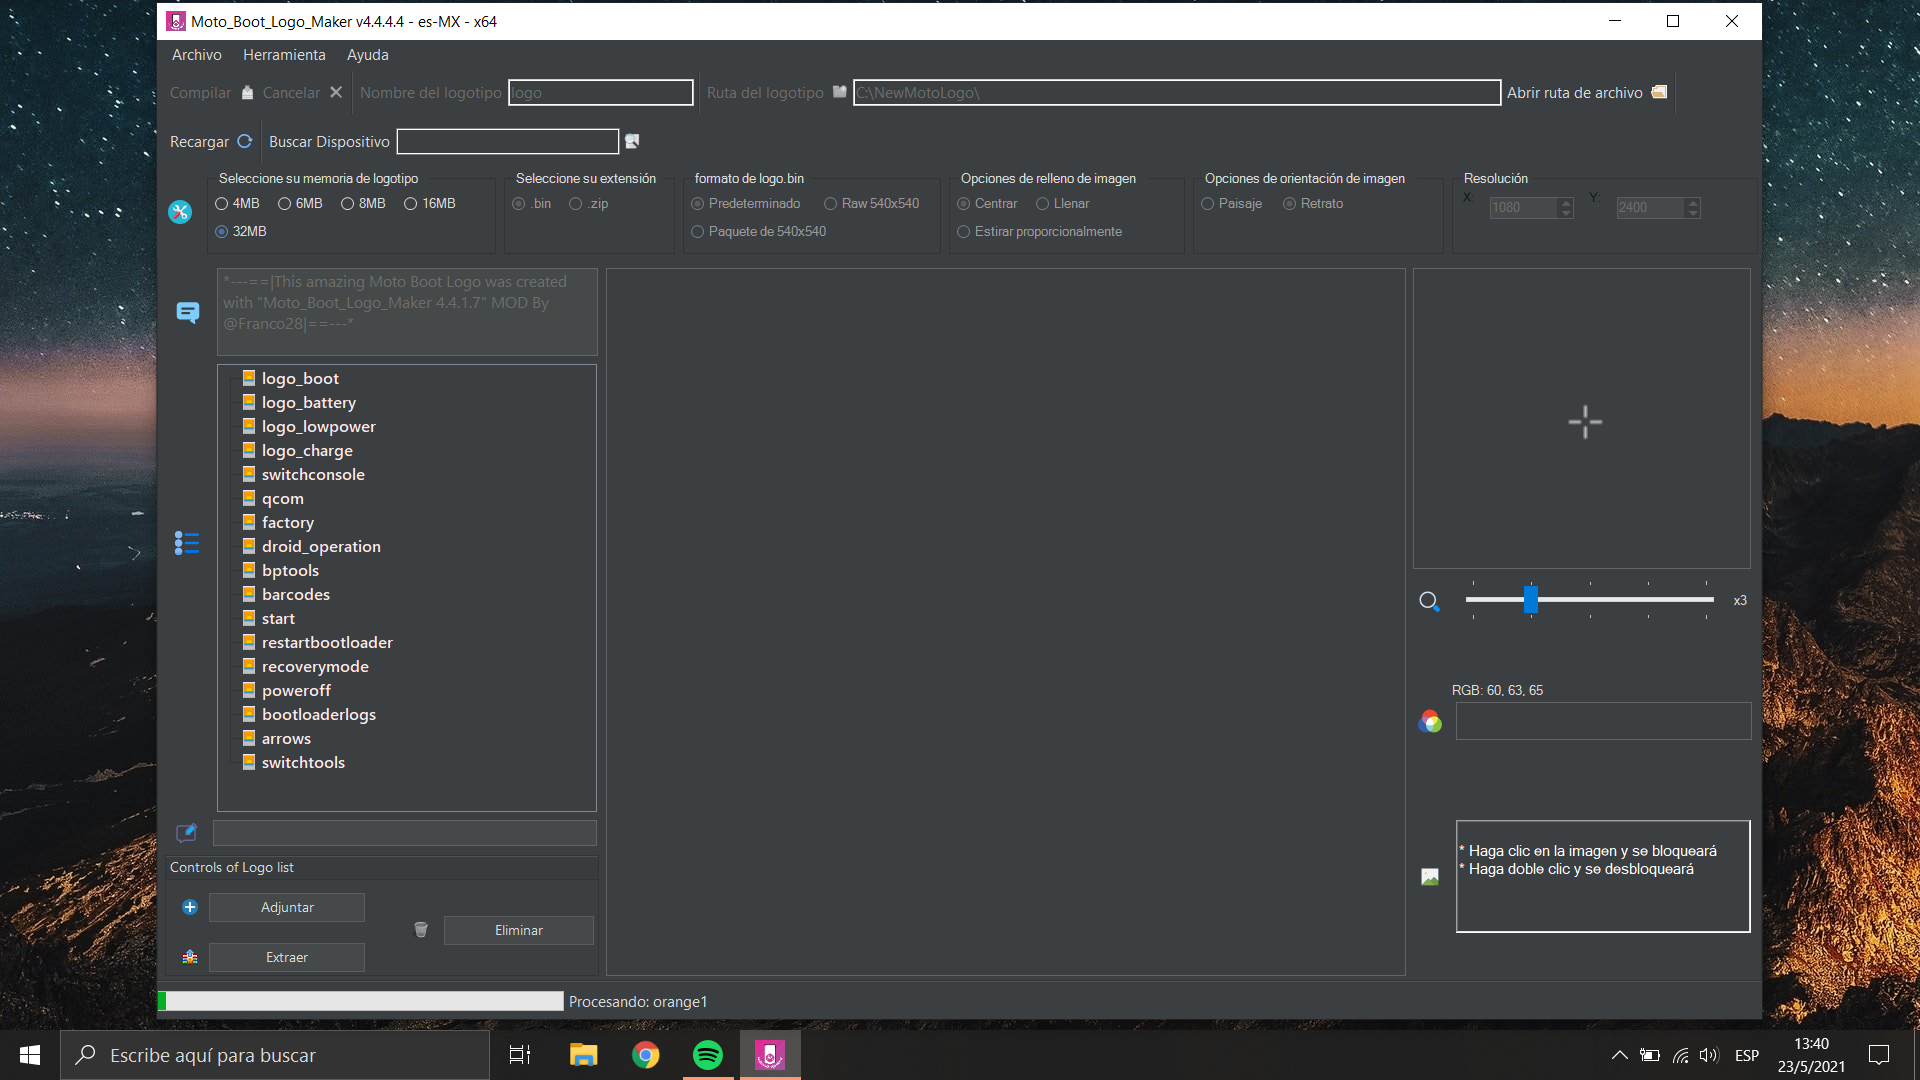Screen dimensions: 1920x1080
Task: Select the 4MB logo memory option
Action: click(x=222, y=203)
